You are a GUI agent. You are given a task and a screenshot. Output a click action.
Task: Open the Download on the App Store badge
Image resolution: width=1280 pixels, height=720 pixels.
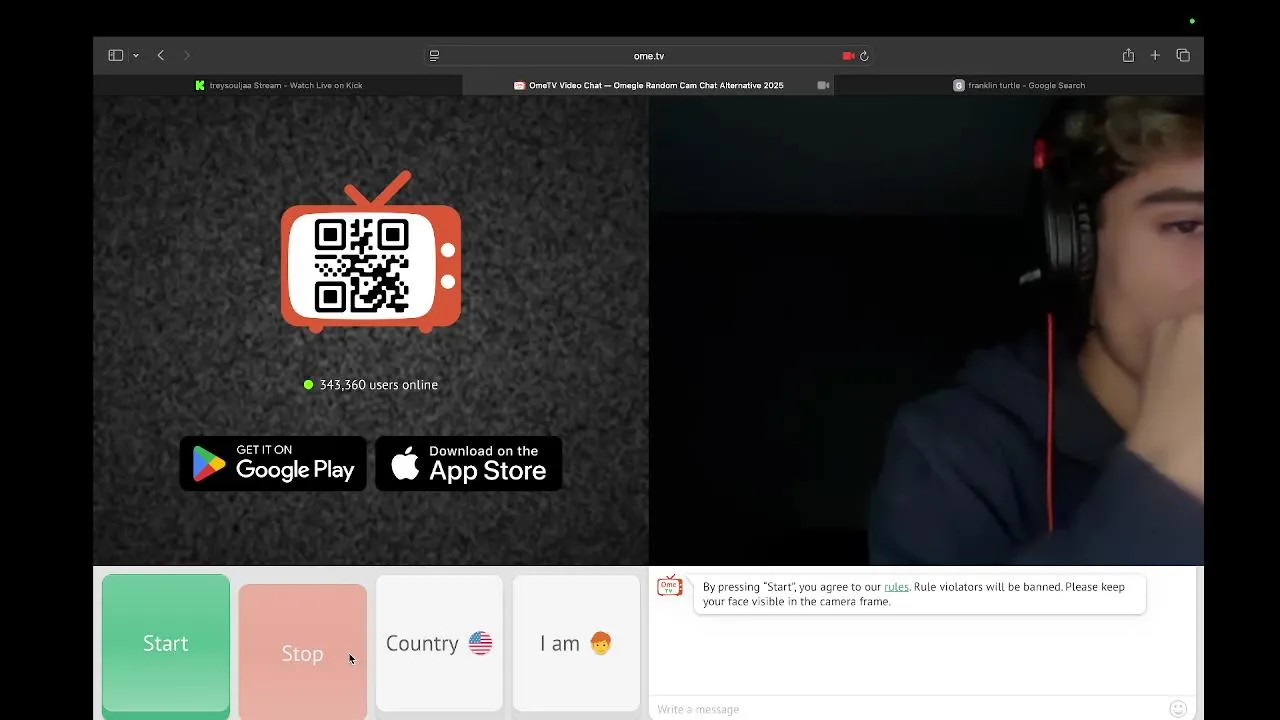(x=468, y=464)
